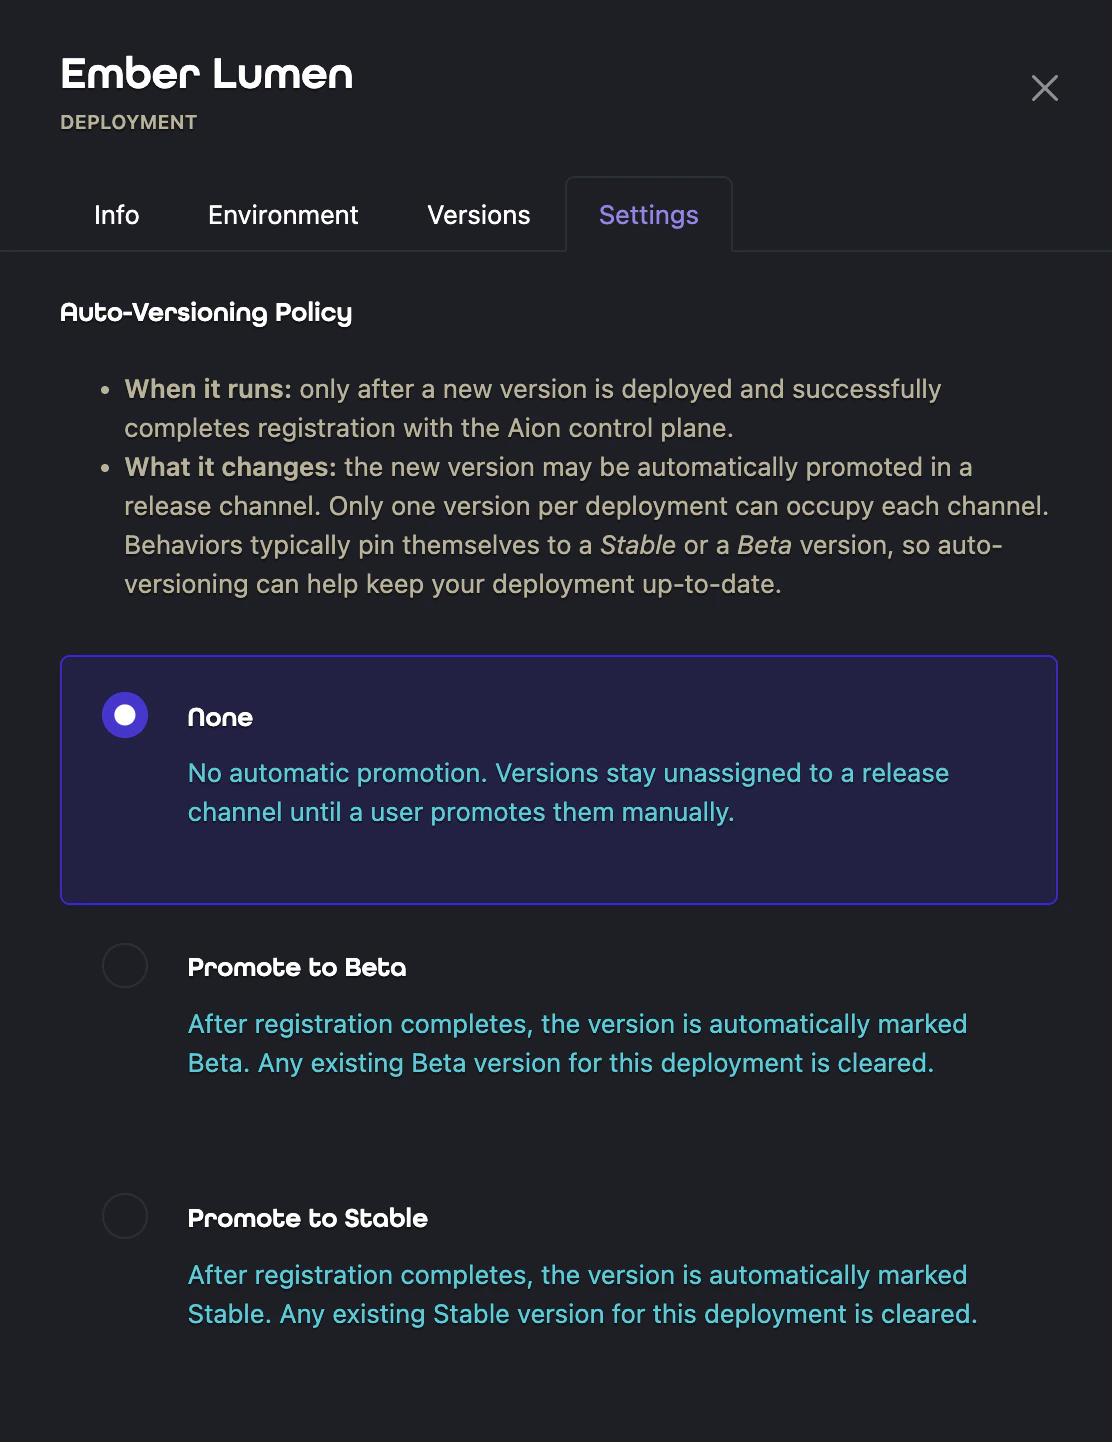
Task: Click the Stable promotion description text
Action: [x=581, y=1294]
